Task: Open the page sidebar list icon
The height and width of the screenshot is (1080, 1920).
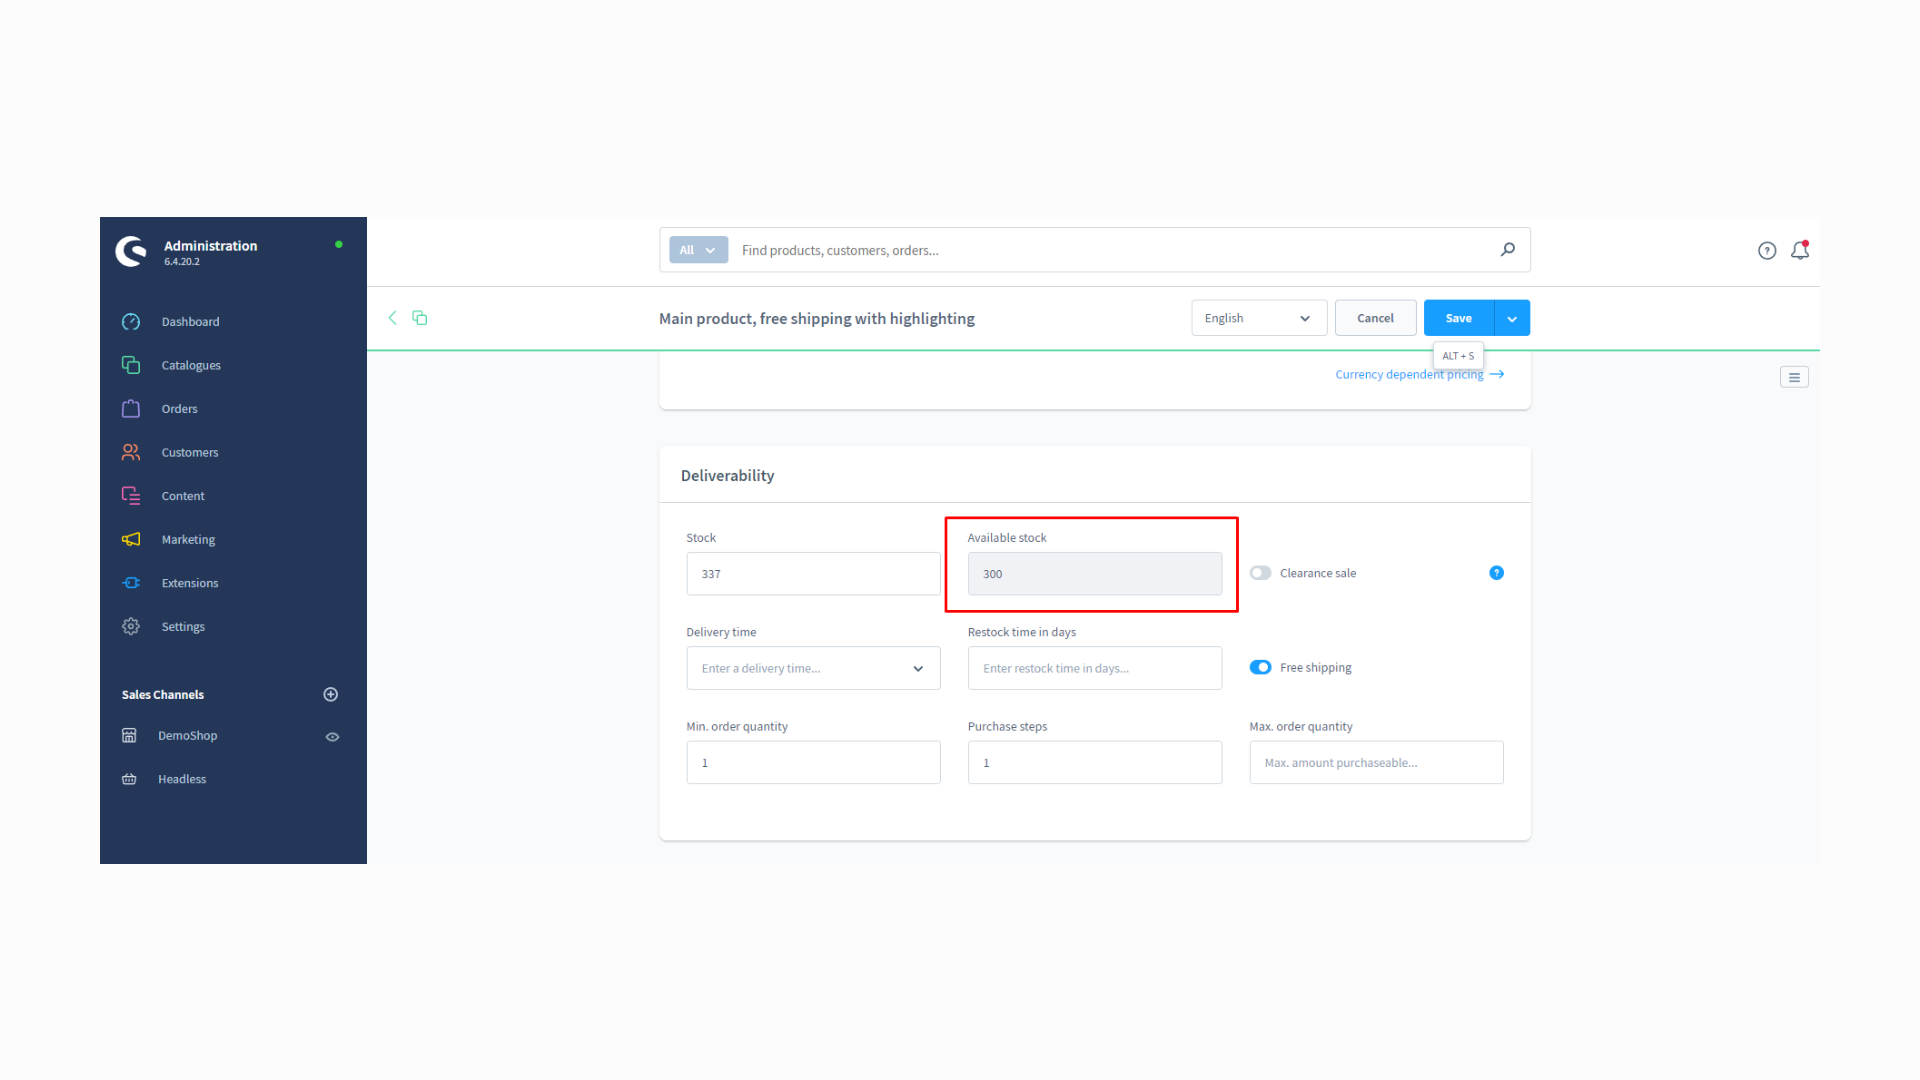Action: pos(1794,377)
